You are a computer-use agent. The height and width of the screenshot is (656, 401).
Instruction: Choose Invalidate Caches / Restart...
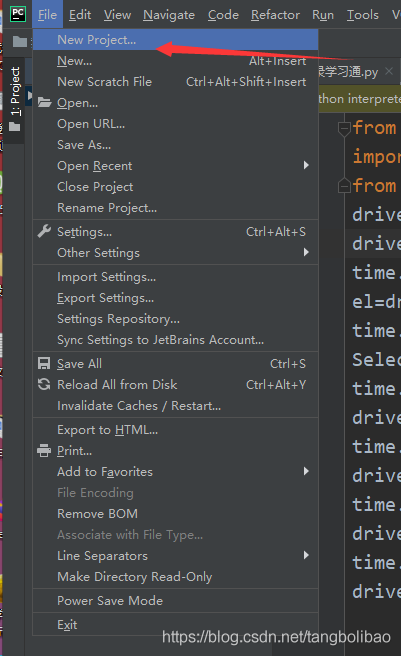175,406
